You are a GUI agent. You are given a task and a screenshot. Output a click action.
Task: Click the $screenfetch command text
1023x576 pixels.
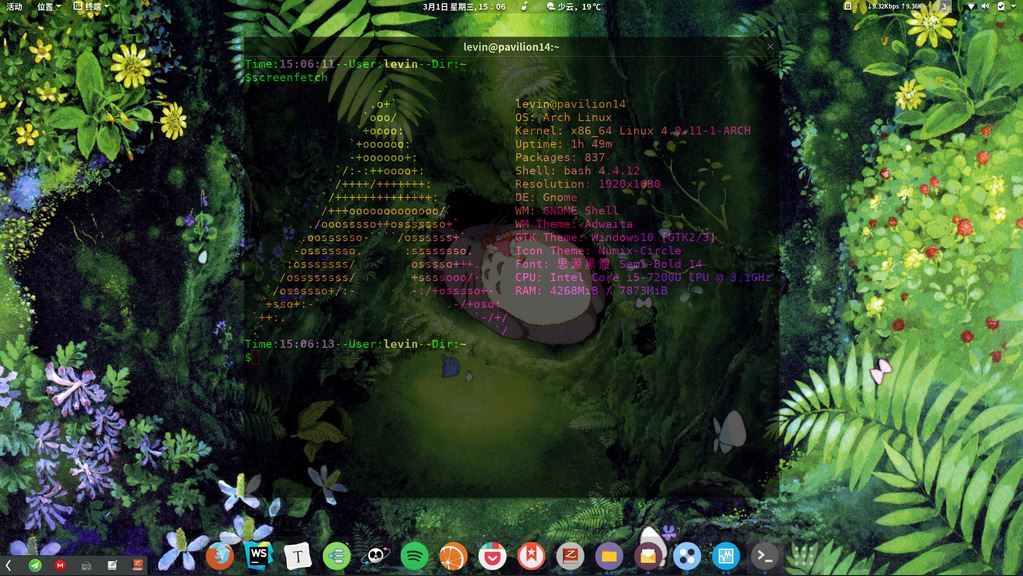(286, 77)
